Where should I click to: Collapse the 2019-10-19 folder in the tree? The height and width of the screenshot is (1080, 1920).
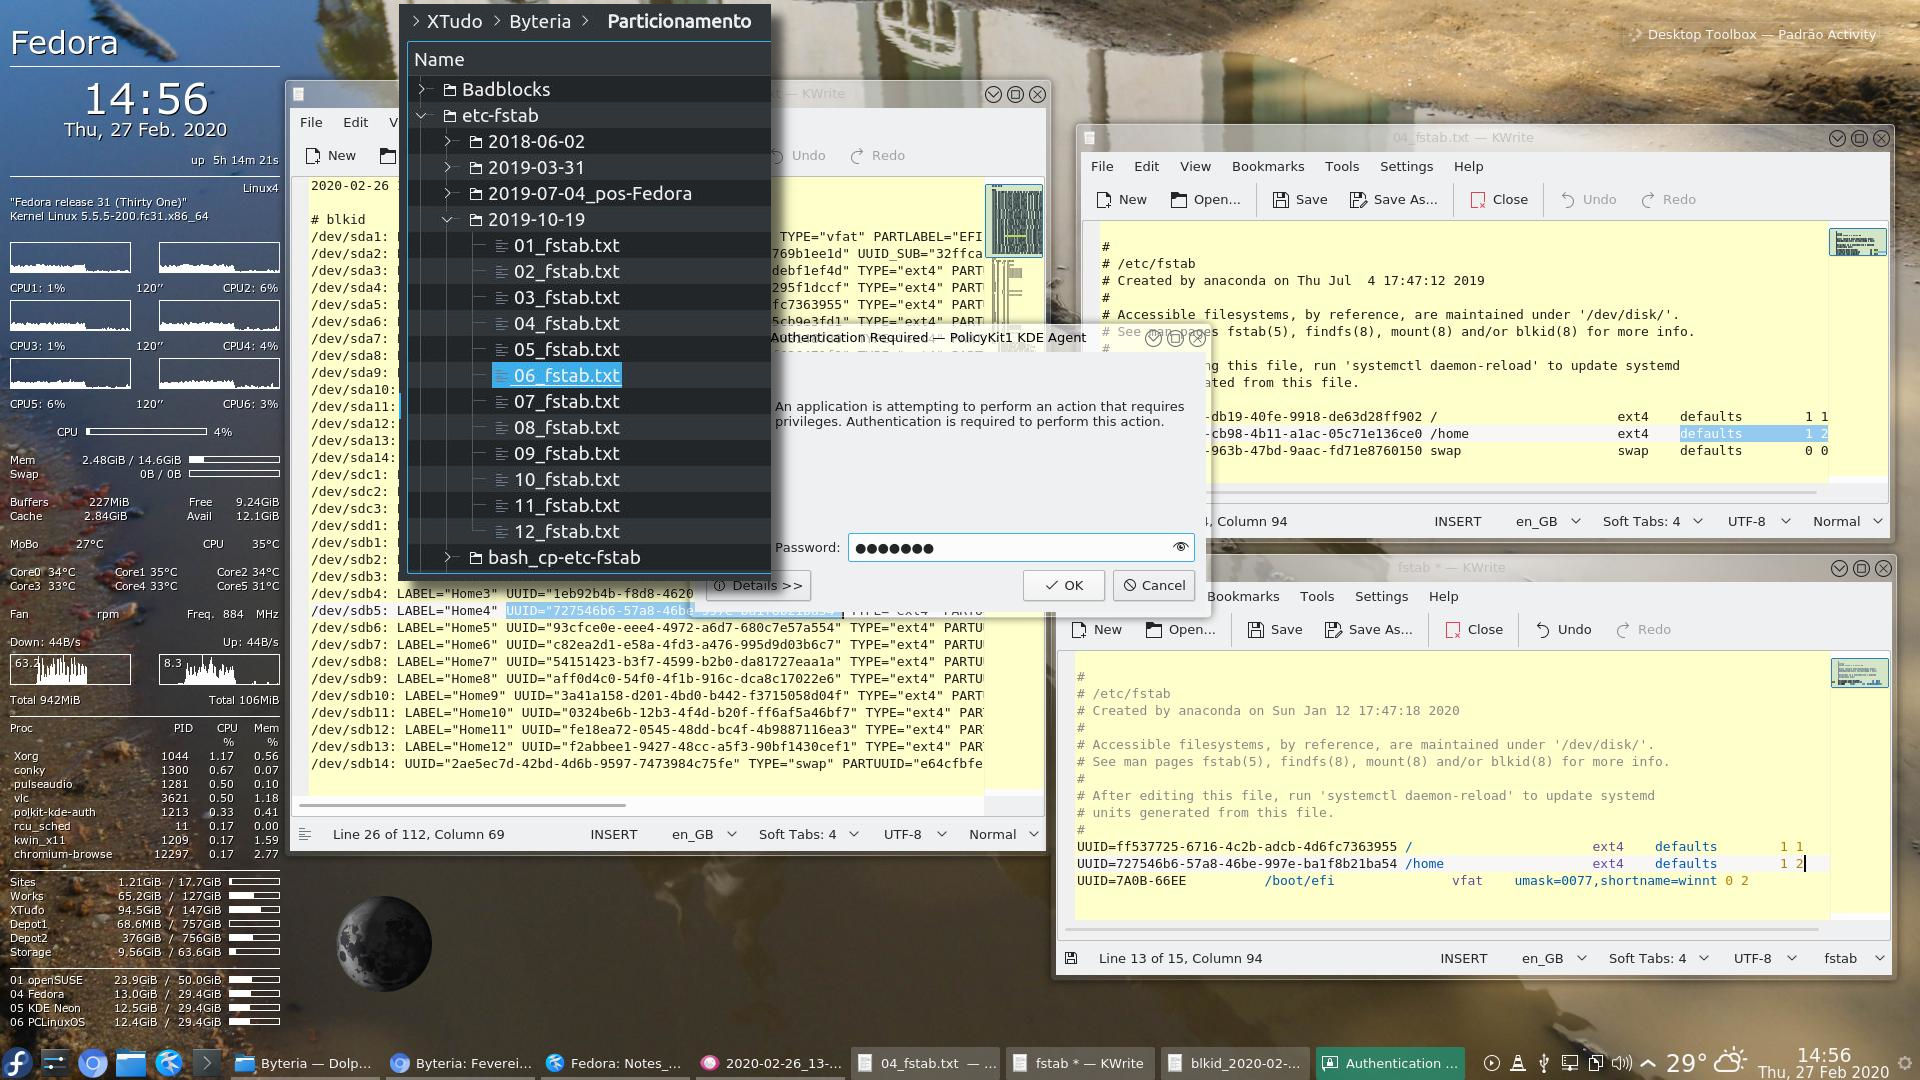tap(447, 219)
